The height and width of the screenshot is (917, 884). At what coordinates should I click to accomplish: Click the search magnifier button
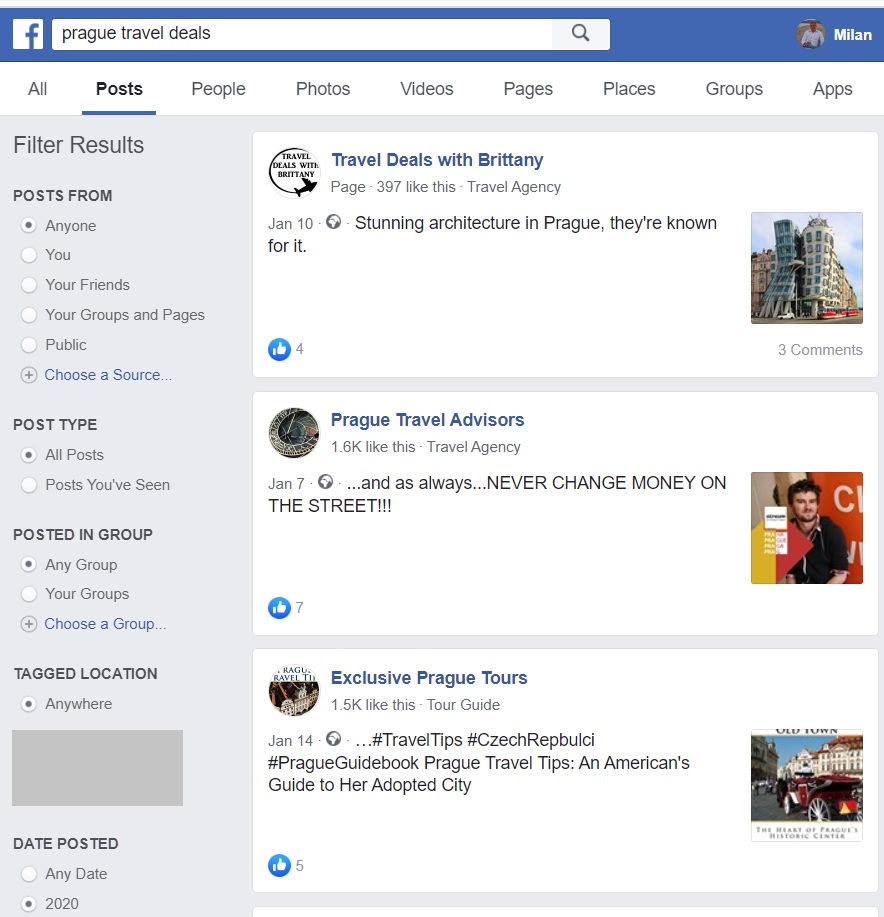(580, 33)
